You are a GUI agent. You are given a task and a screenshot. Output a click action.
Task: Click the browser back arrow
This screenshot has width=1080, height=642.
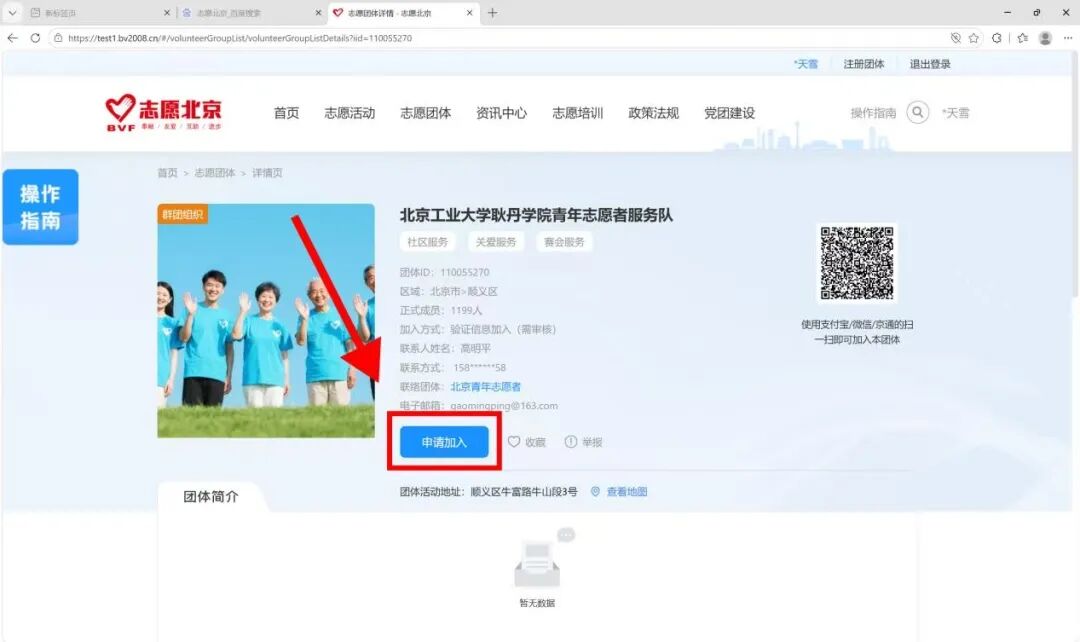tap(12, 38)
